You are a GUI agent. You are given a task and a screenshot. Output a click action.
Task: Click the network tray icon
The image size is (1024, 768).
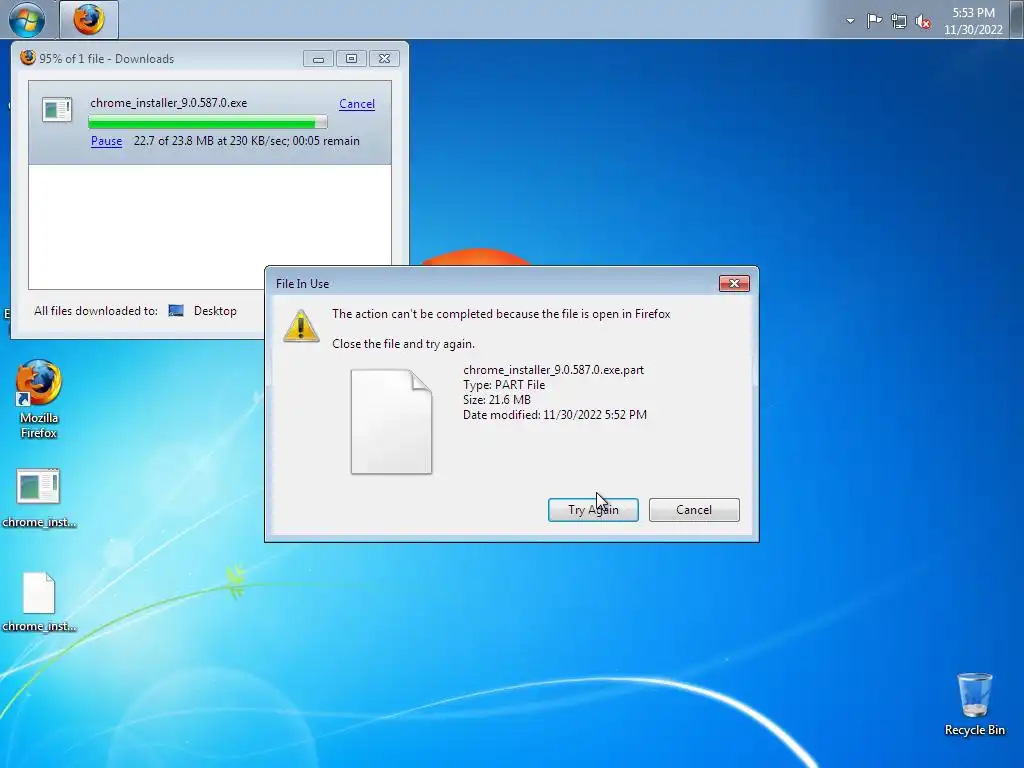899,21
